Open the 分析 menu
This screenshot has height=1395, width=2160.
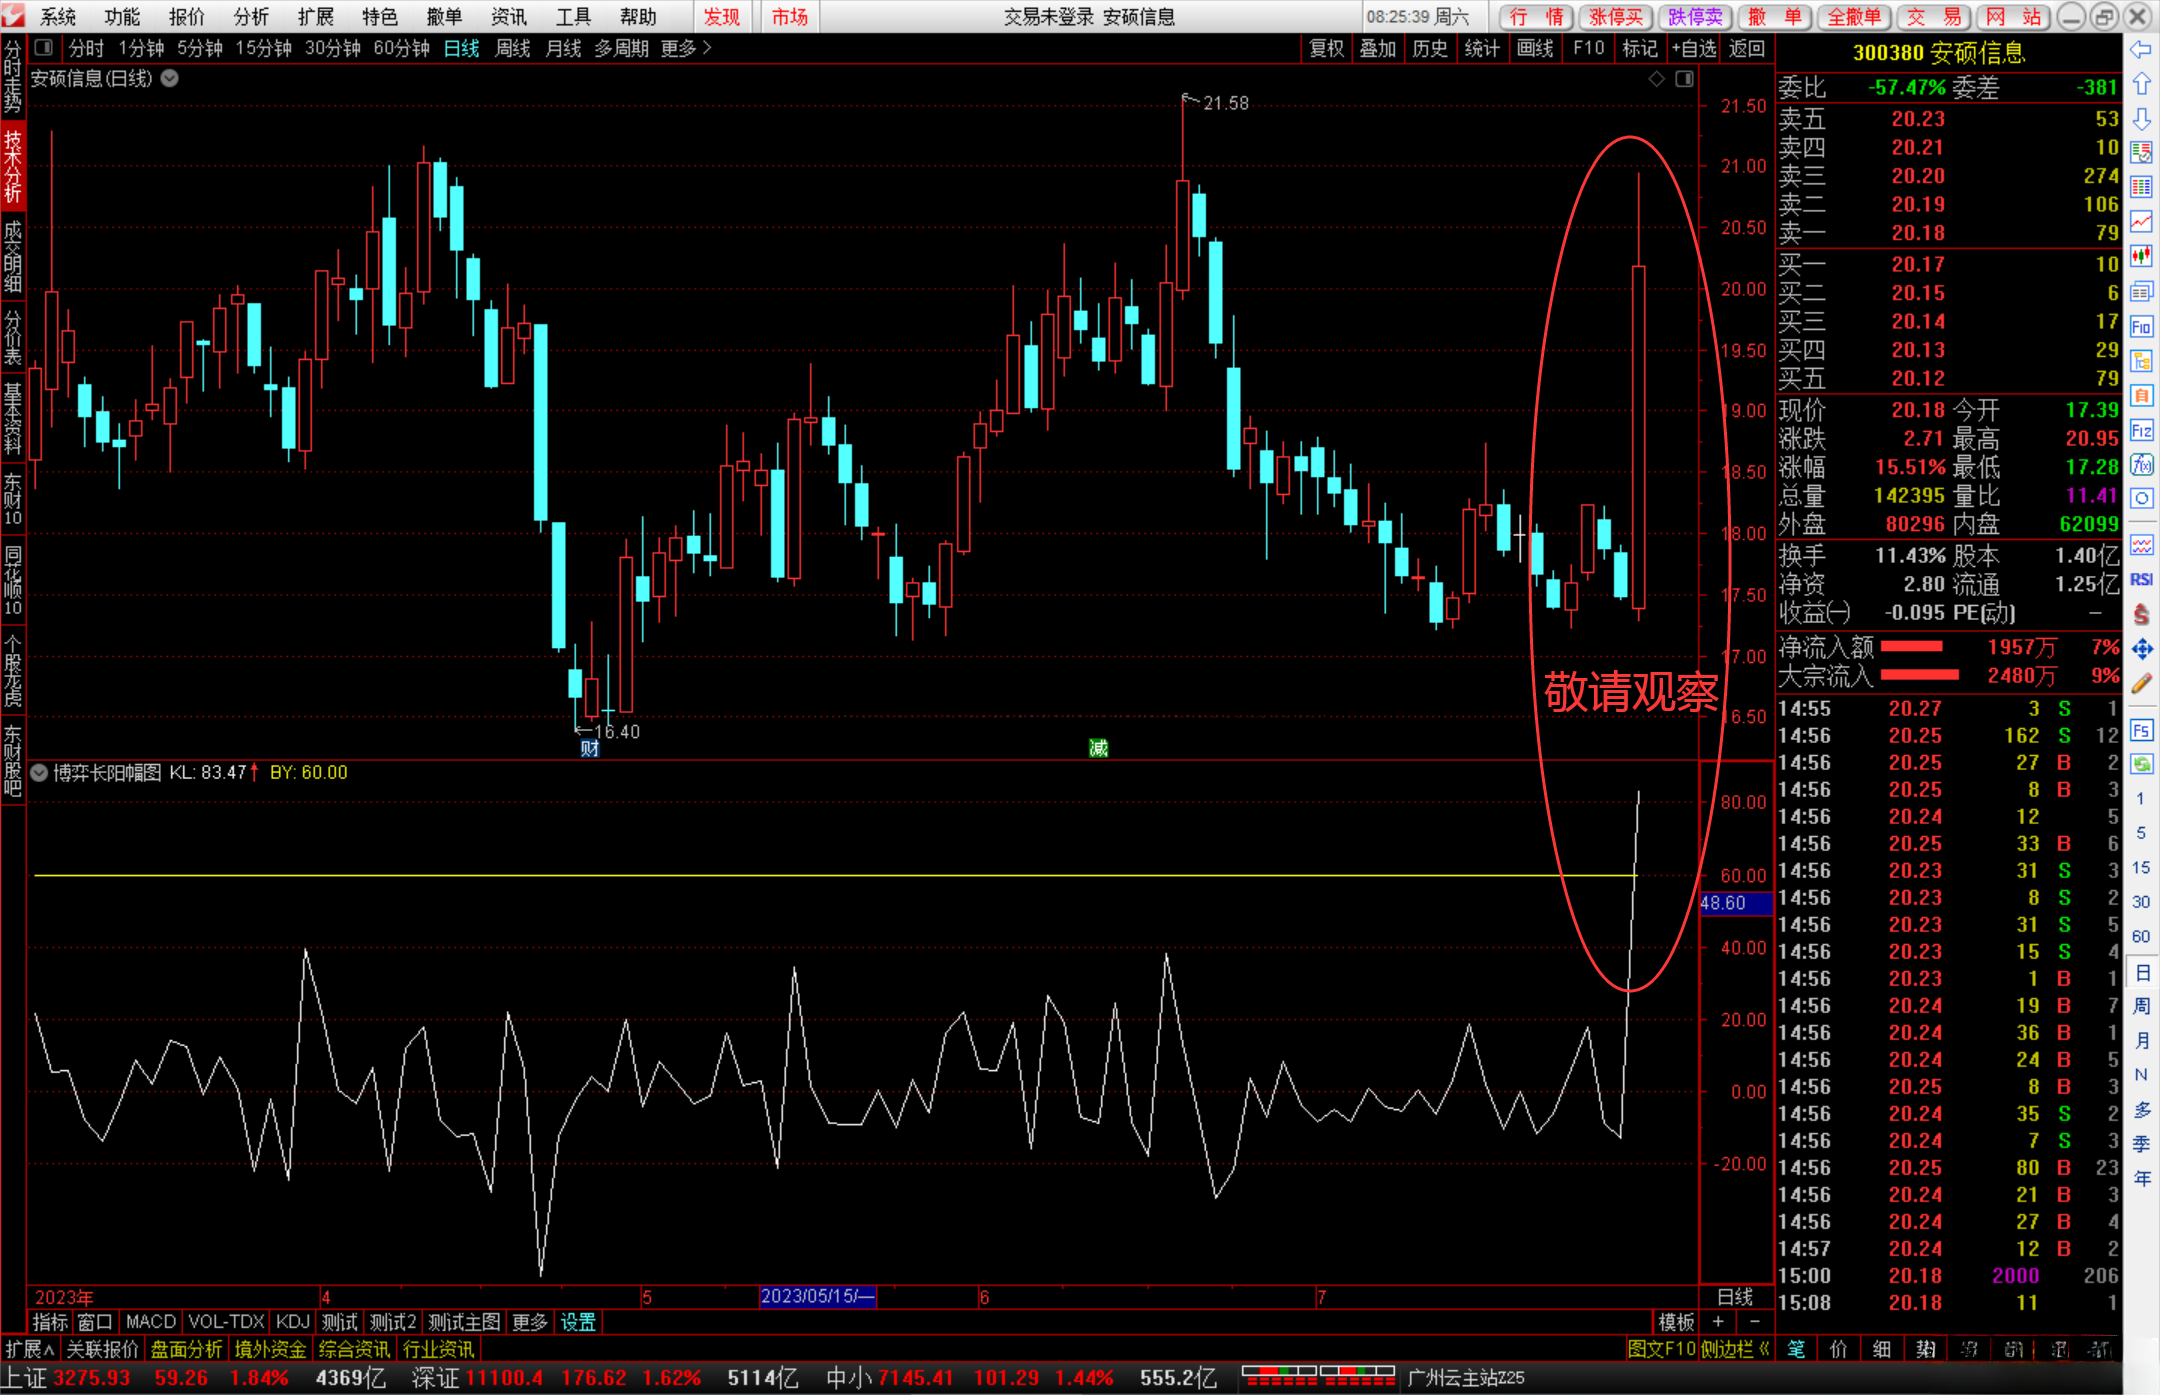coord(251,16)
